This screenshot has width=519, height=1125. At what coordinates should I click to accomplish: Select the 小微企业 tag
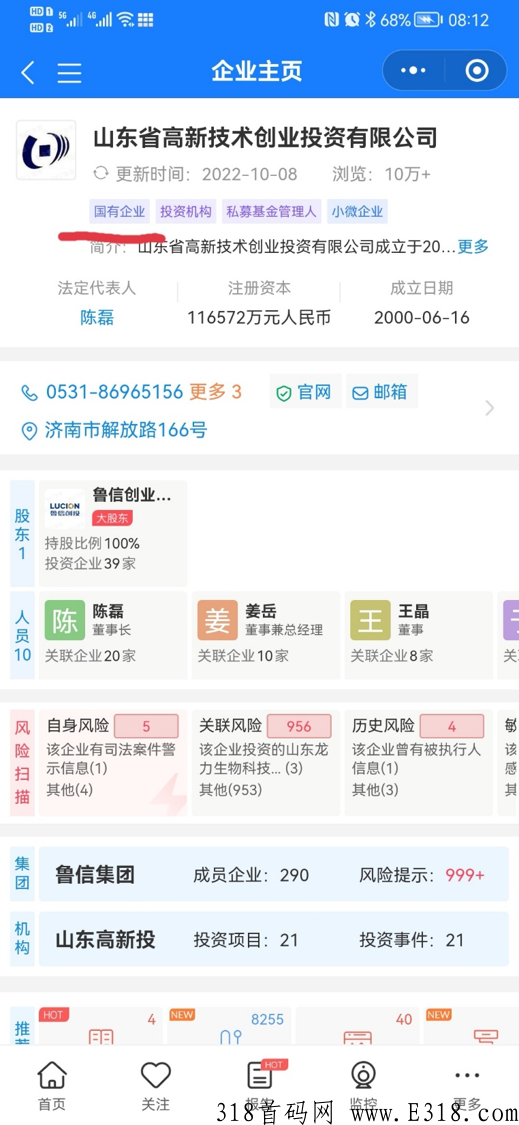coord(357,212)
